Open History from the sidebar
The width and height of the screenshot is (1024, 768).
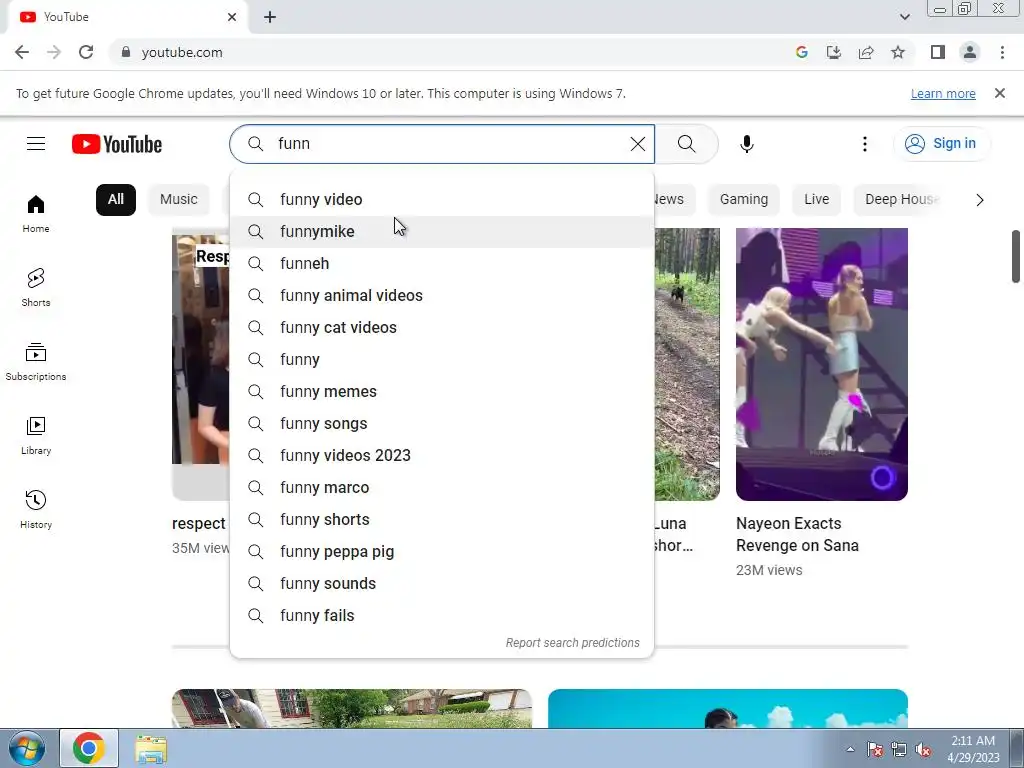click(36, 509)
